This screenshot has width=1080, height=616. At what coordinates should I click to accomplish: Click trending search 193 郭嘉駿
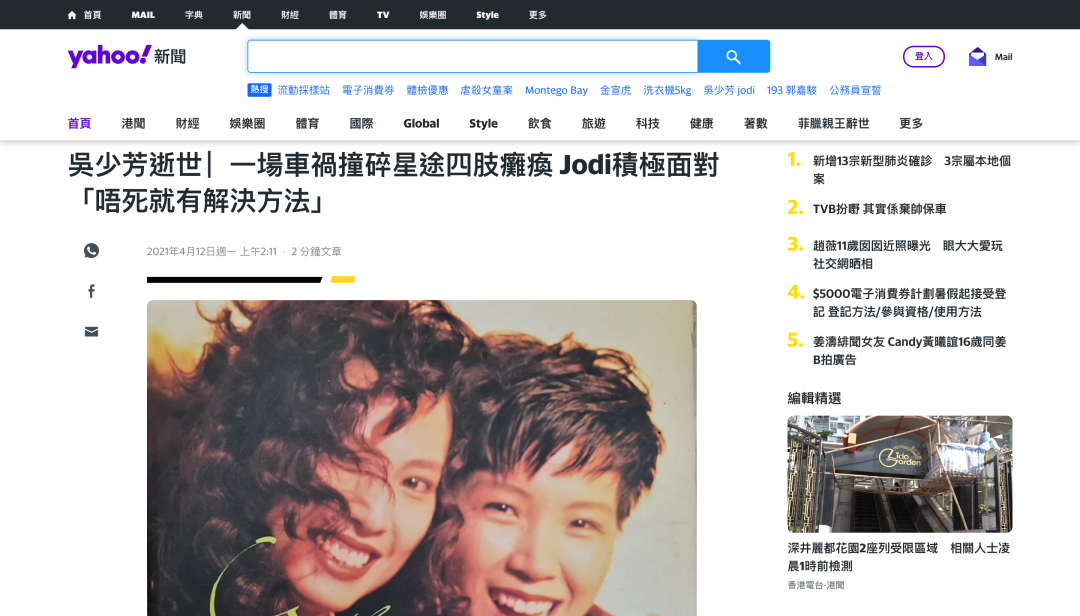point(792,90)
